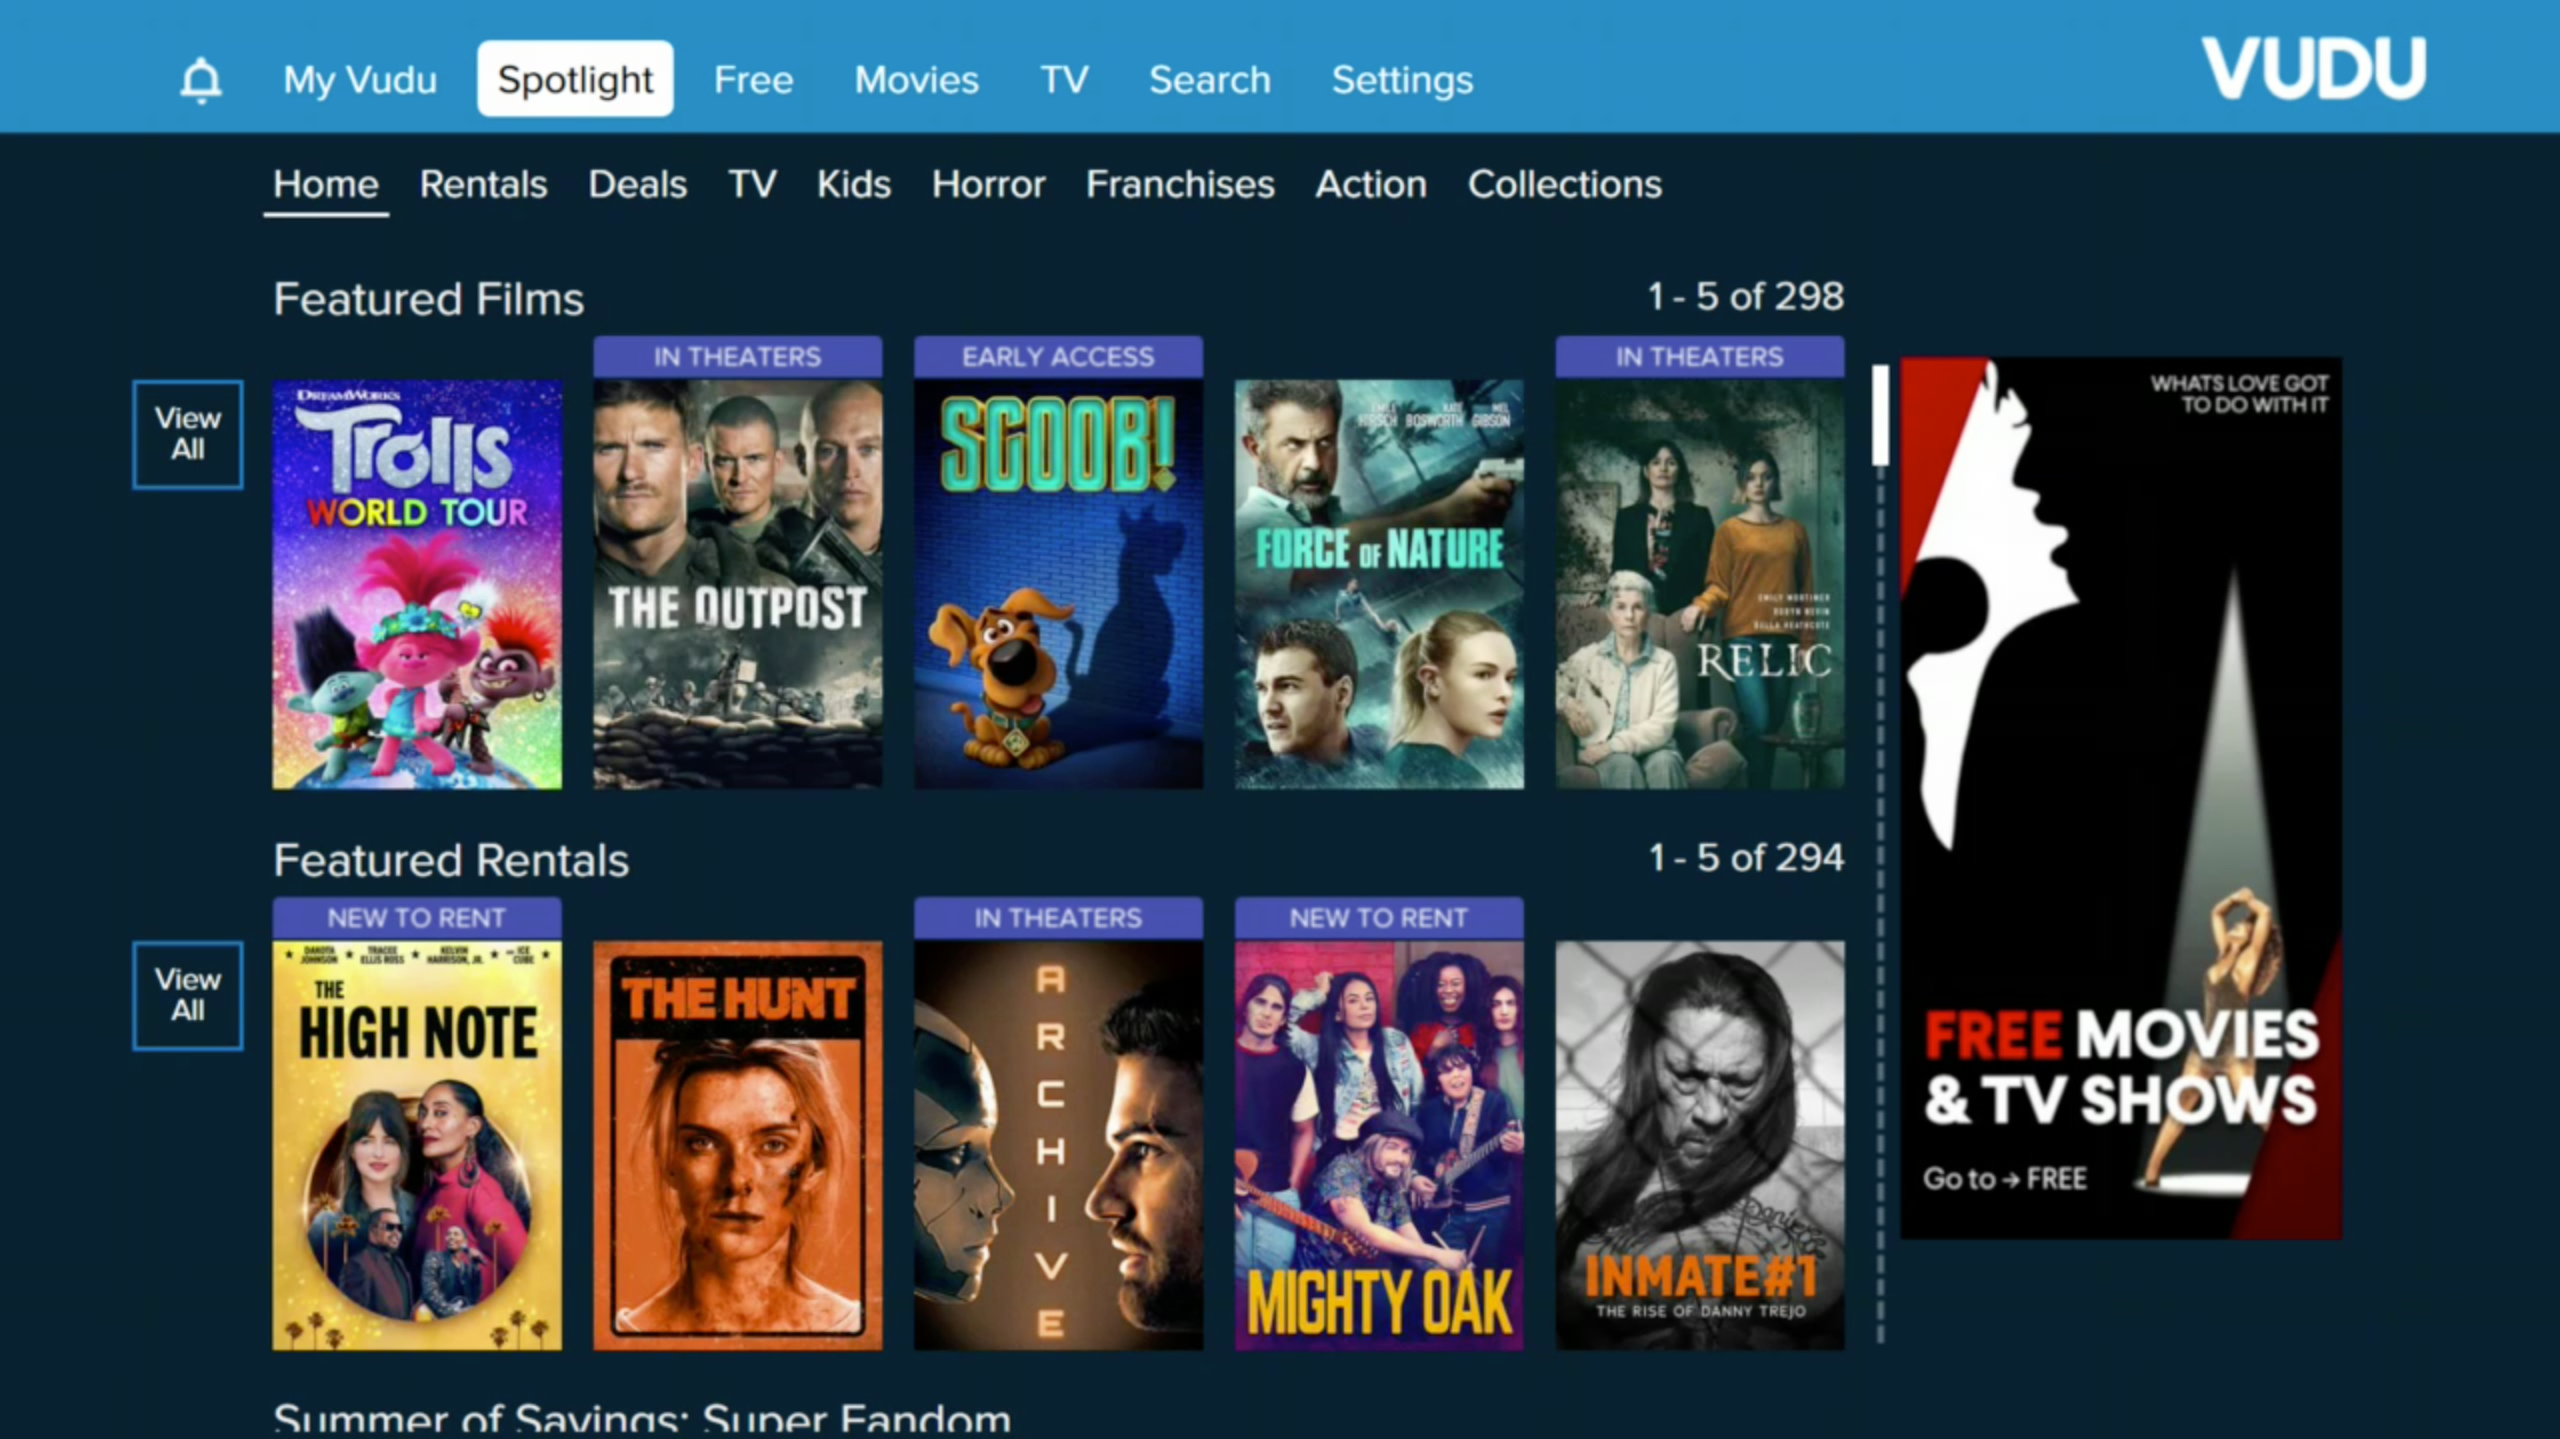Image resolution: width=2560 pixels, height=1439 pixels.
Task: Select the Free section icon
Action: pos(751,77)
